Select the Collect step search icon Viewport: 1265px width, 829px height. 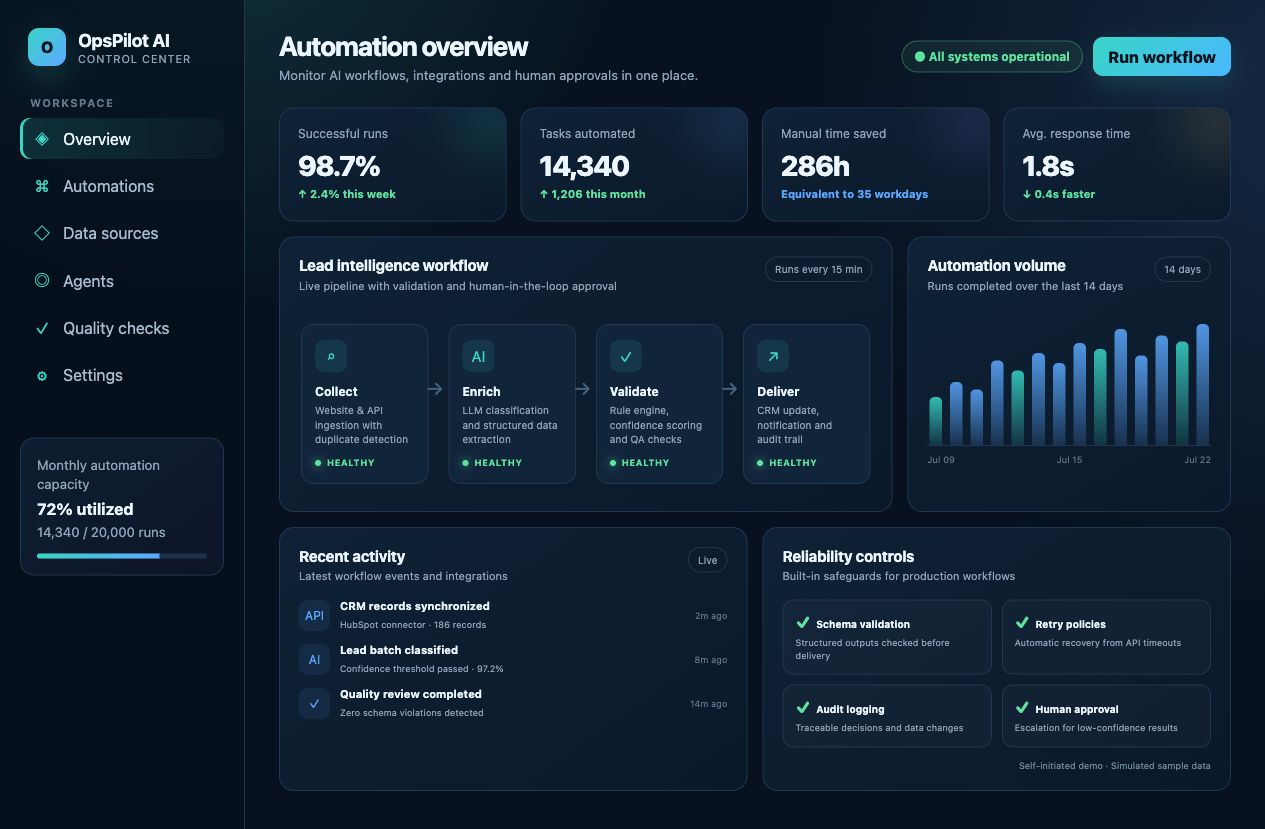(331, 356)
